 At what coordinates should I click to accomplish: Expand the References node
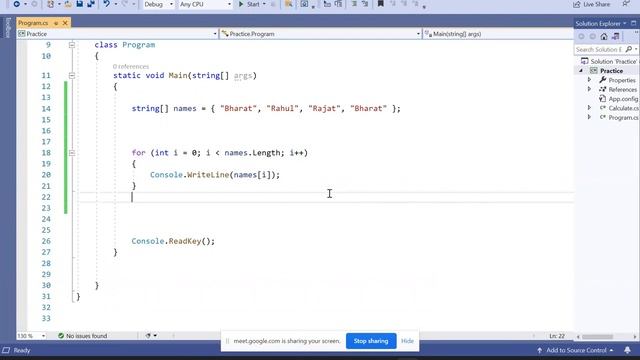click(589, 89)
